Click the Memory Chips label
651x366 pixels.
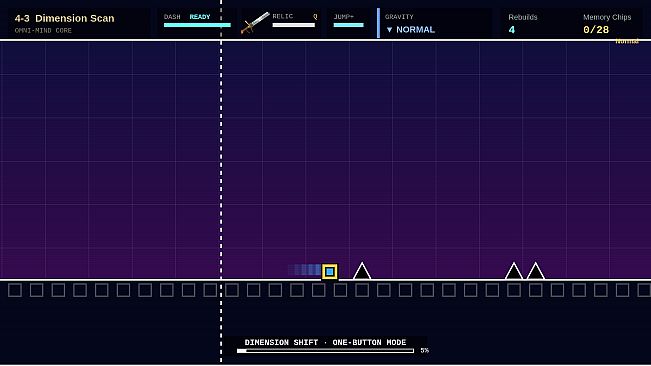click(x=607, y=17)
